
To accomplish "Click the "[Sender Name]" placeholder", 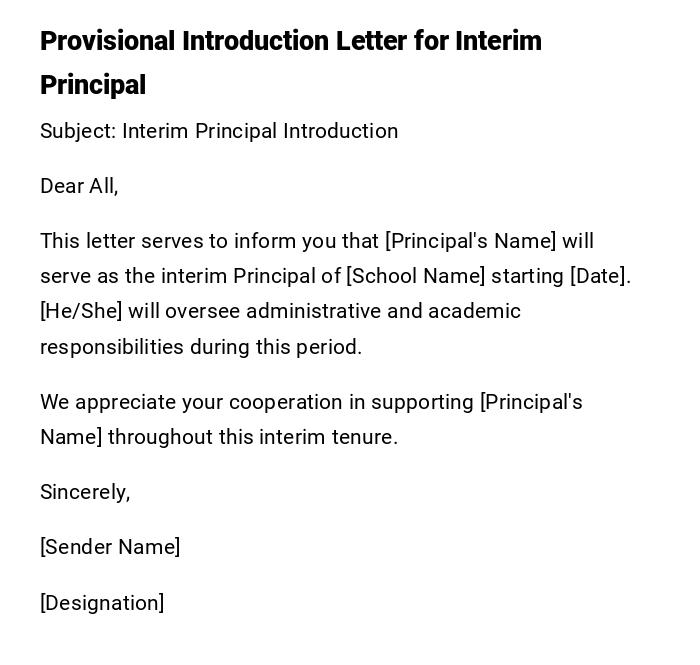I will [110, 547].
